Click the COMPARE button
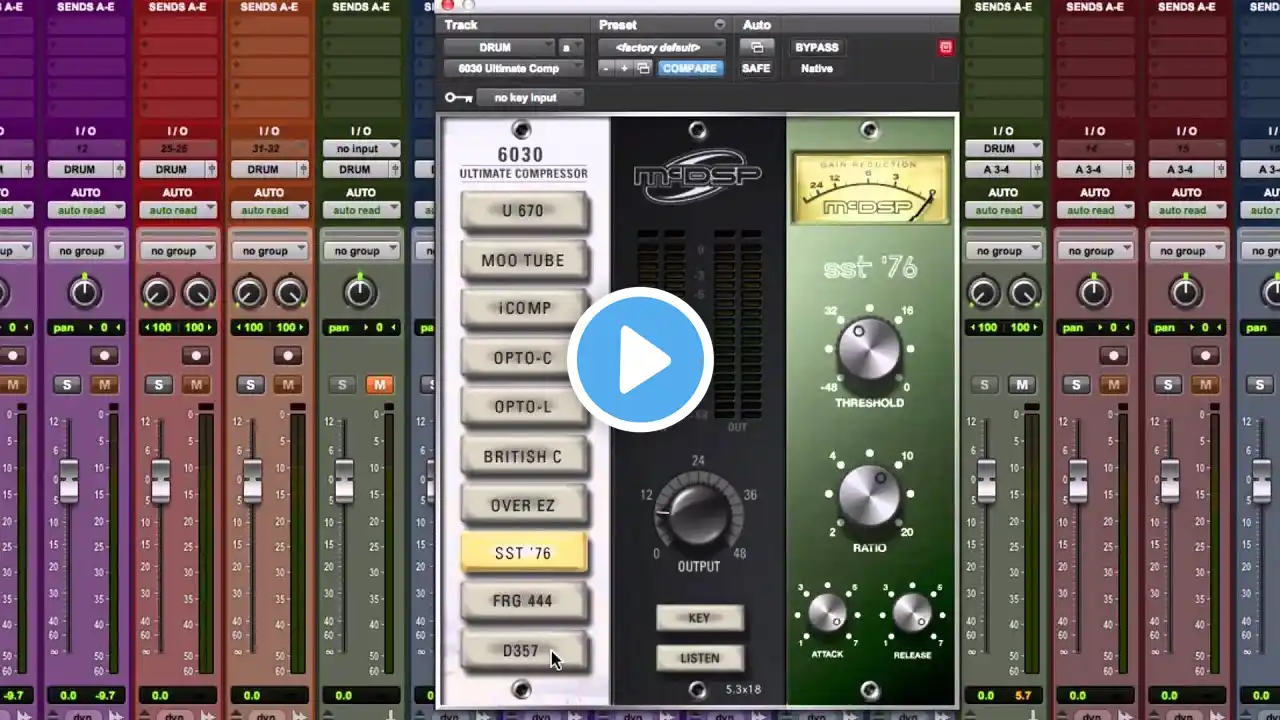This screenshot has width=1280, height=720. point(690,68)
